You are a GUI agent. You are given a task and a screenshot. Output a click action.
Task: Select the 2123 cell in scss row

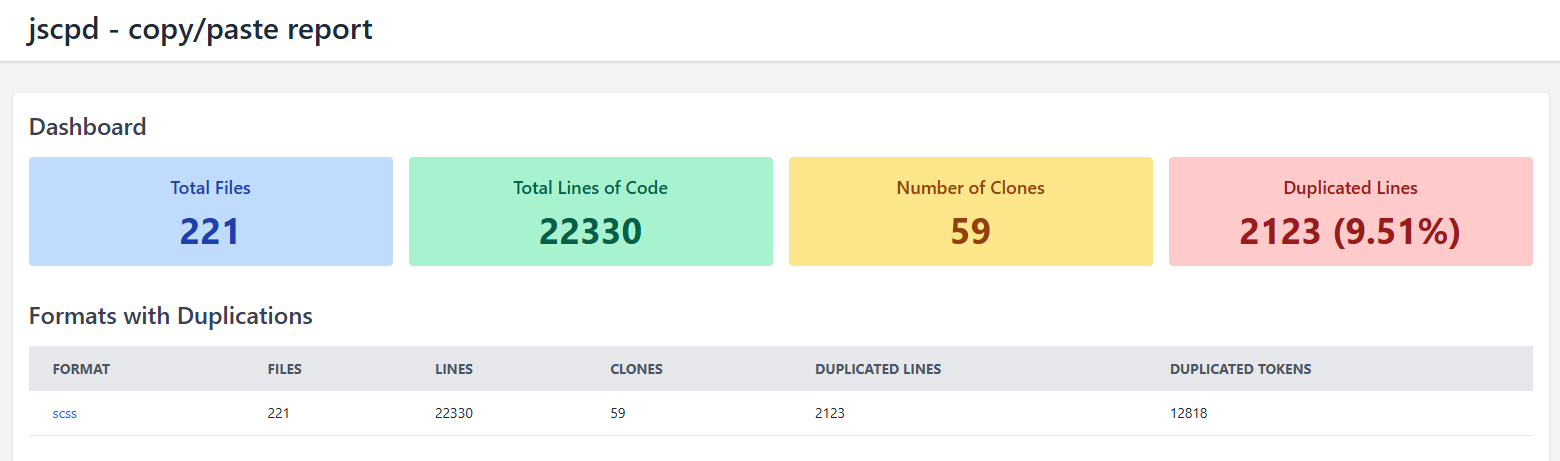click(830, 413)
